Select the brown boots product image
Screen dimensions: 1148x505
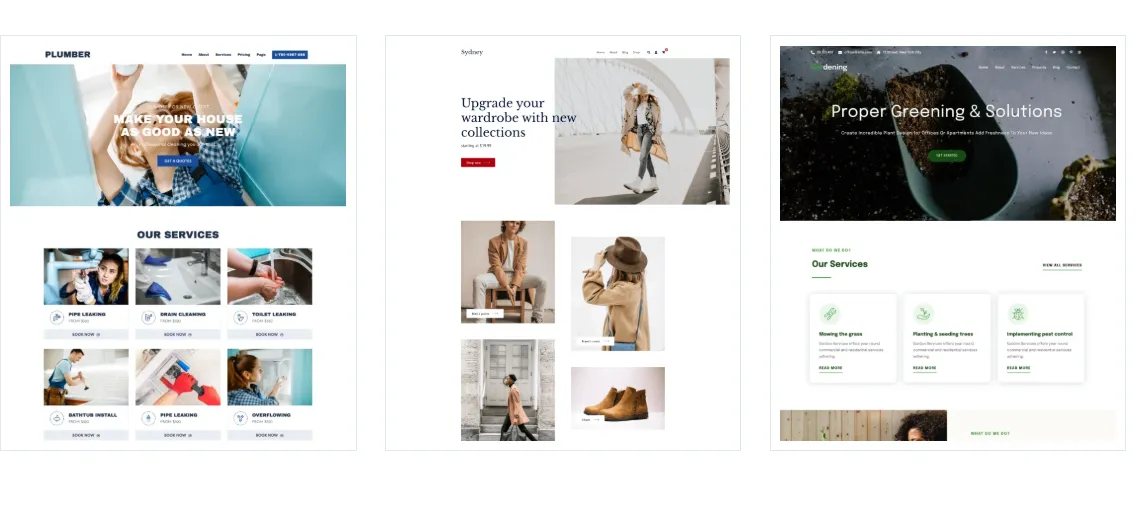[617, 397]
